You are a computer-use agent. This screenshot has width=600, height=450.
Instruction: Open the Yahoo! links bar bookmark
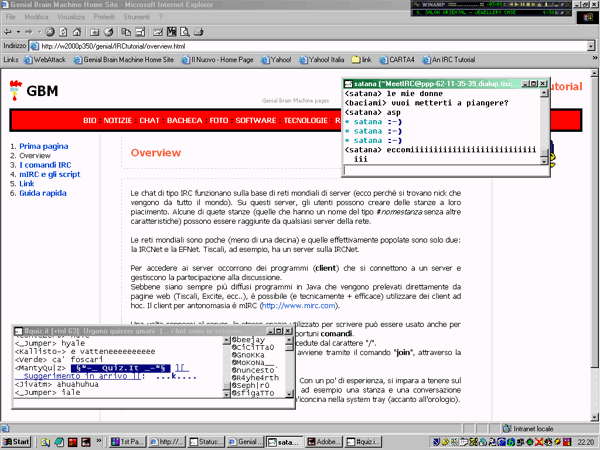[276, 60]
